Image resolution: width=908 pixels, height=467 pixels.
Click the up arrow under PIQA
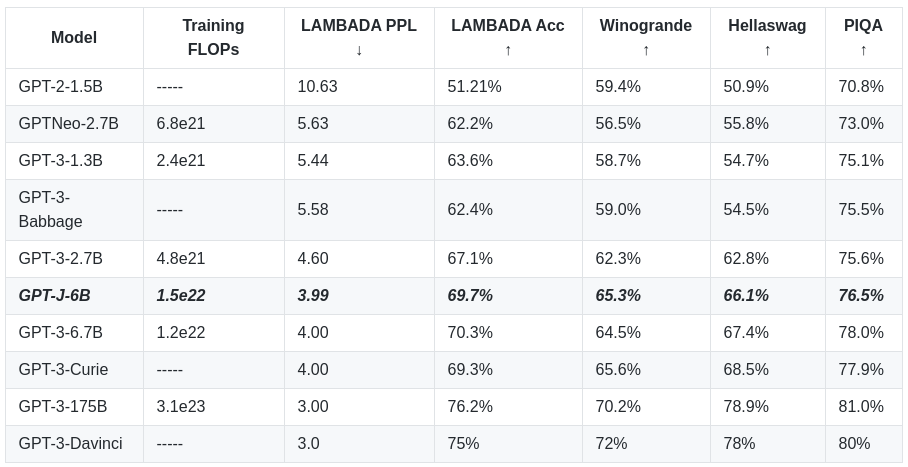pos(863,50)
